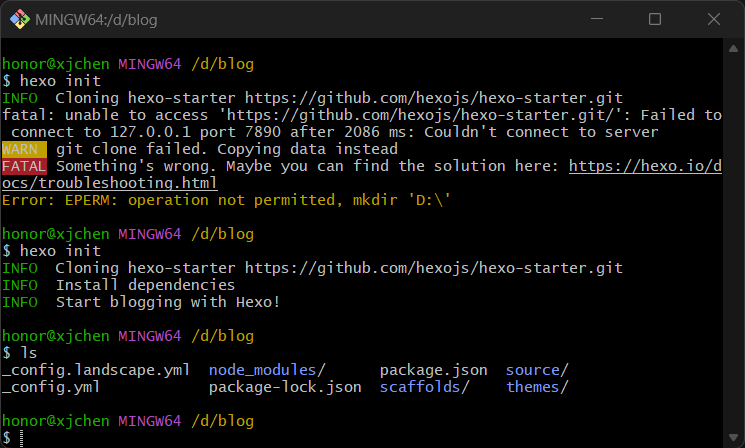Click the scaffolds/ directory entry

point(424,388)
